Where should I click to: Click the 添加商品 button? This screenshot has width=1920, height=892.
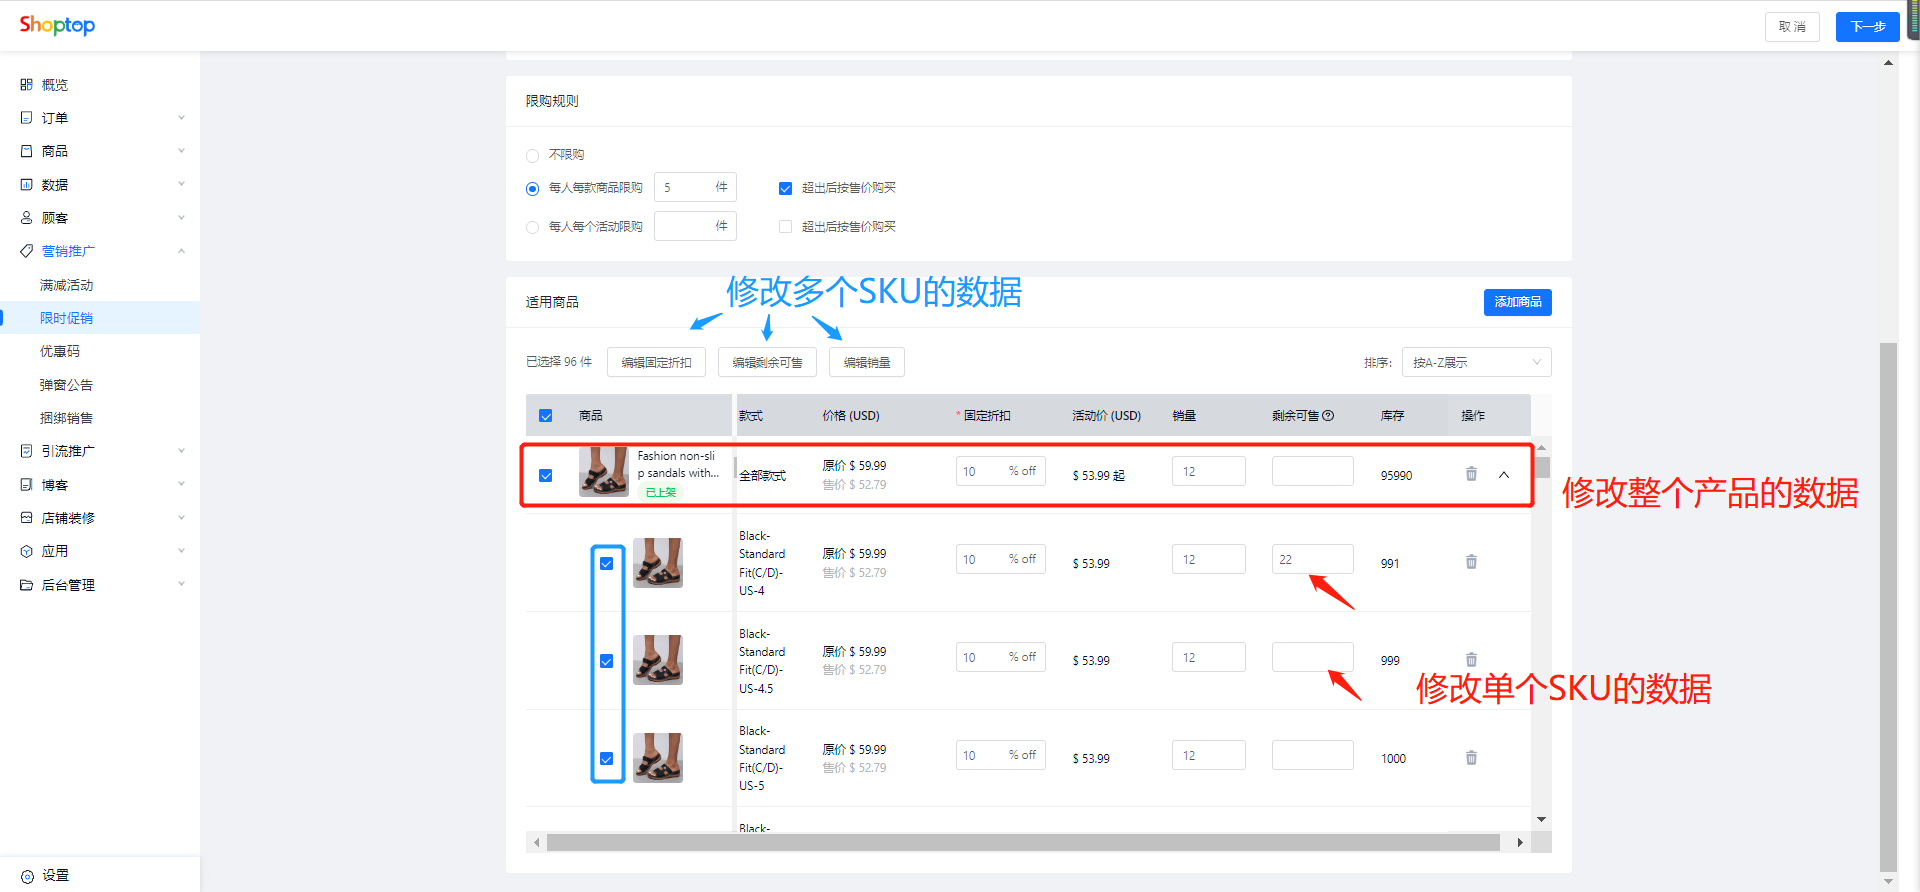pos(1517,302)
